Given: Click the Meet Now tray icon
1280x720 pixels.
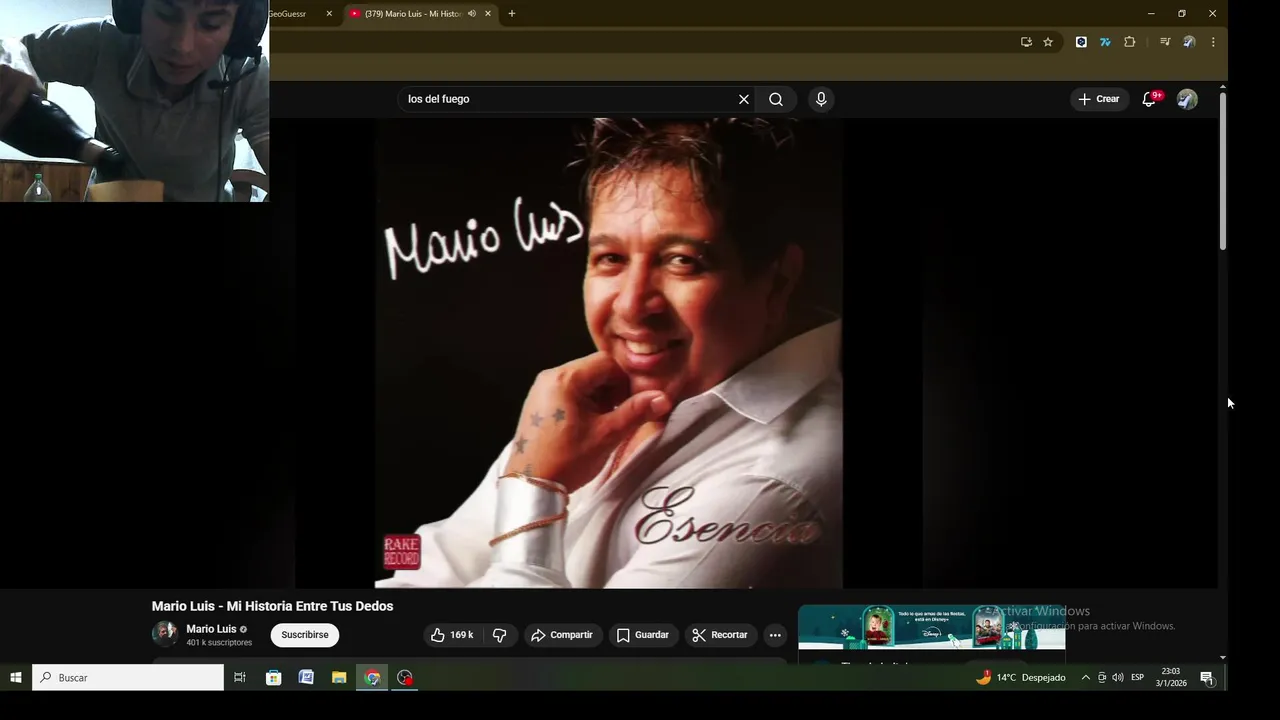Looking at the screenshot, I should point(1102,677).
